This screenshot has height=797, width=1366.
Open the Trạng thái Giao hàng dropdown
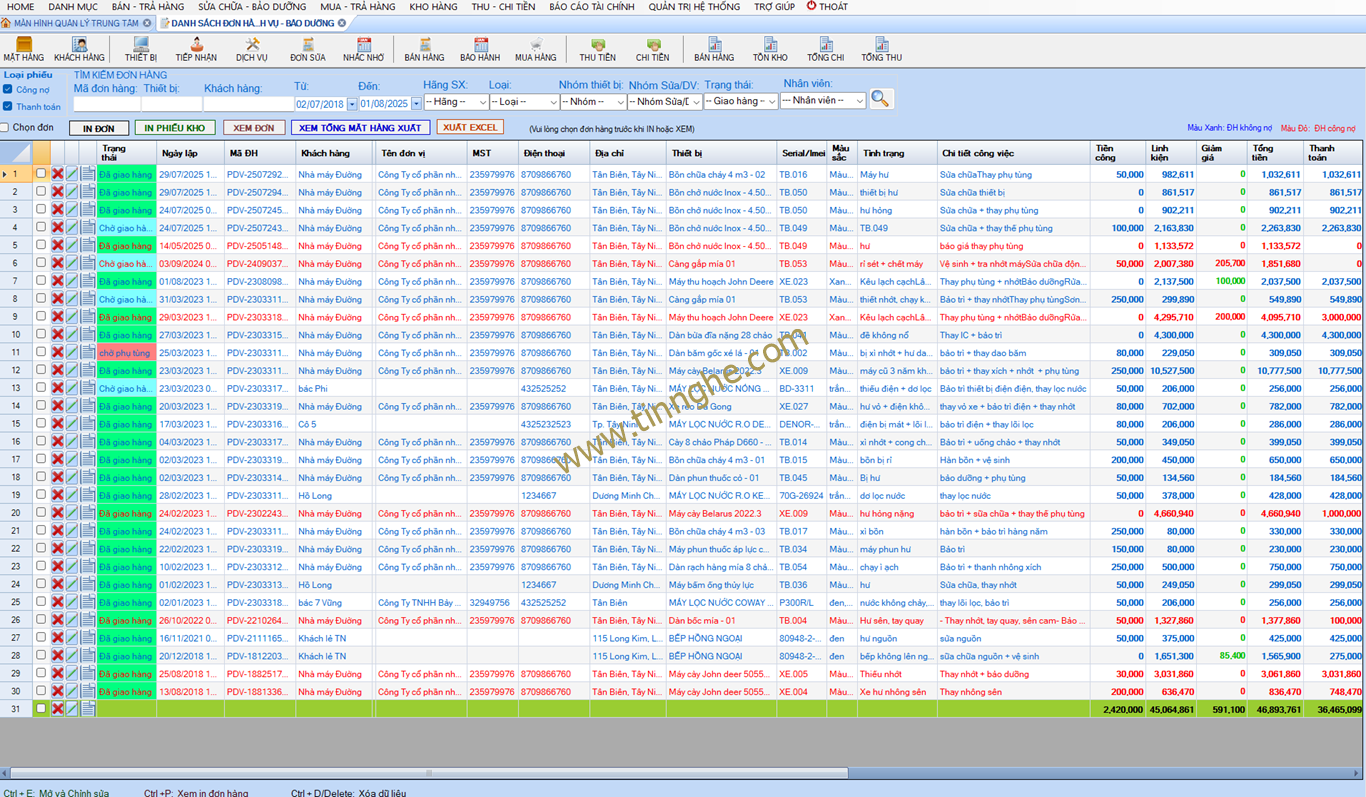[740, 101]
